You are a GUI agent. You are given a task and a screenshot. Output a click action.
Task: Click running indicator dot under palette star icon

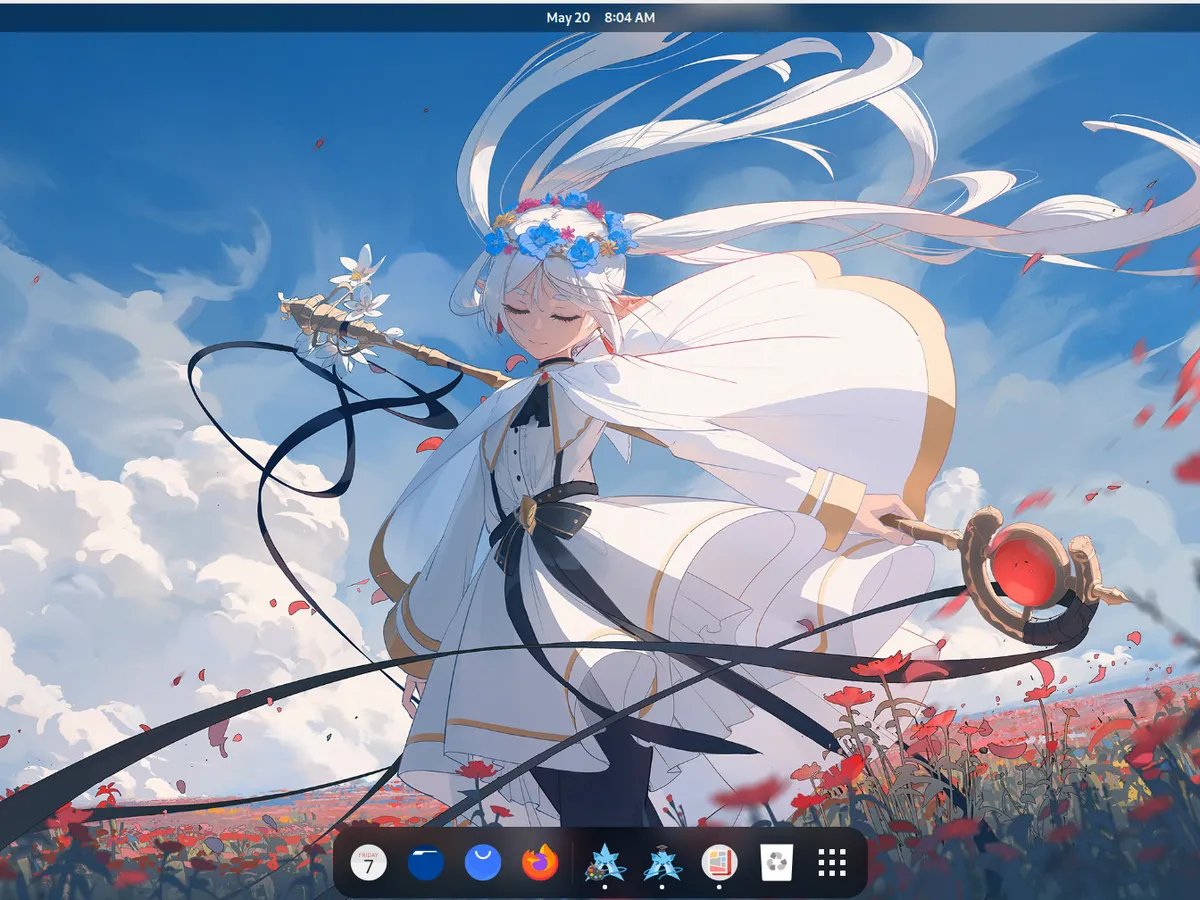604,886
